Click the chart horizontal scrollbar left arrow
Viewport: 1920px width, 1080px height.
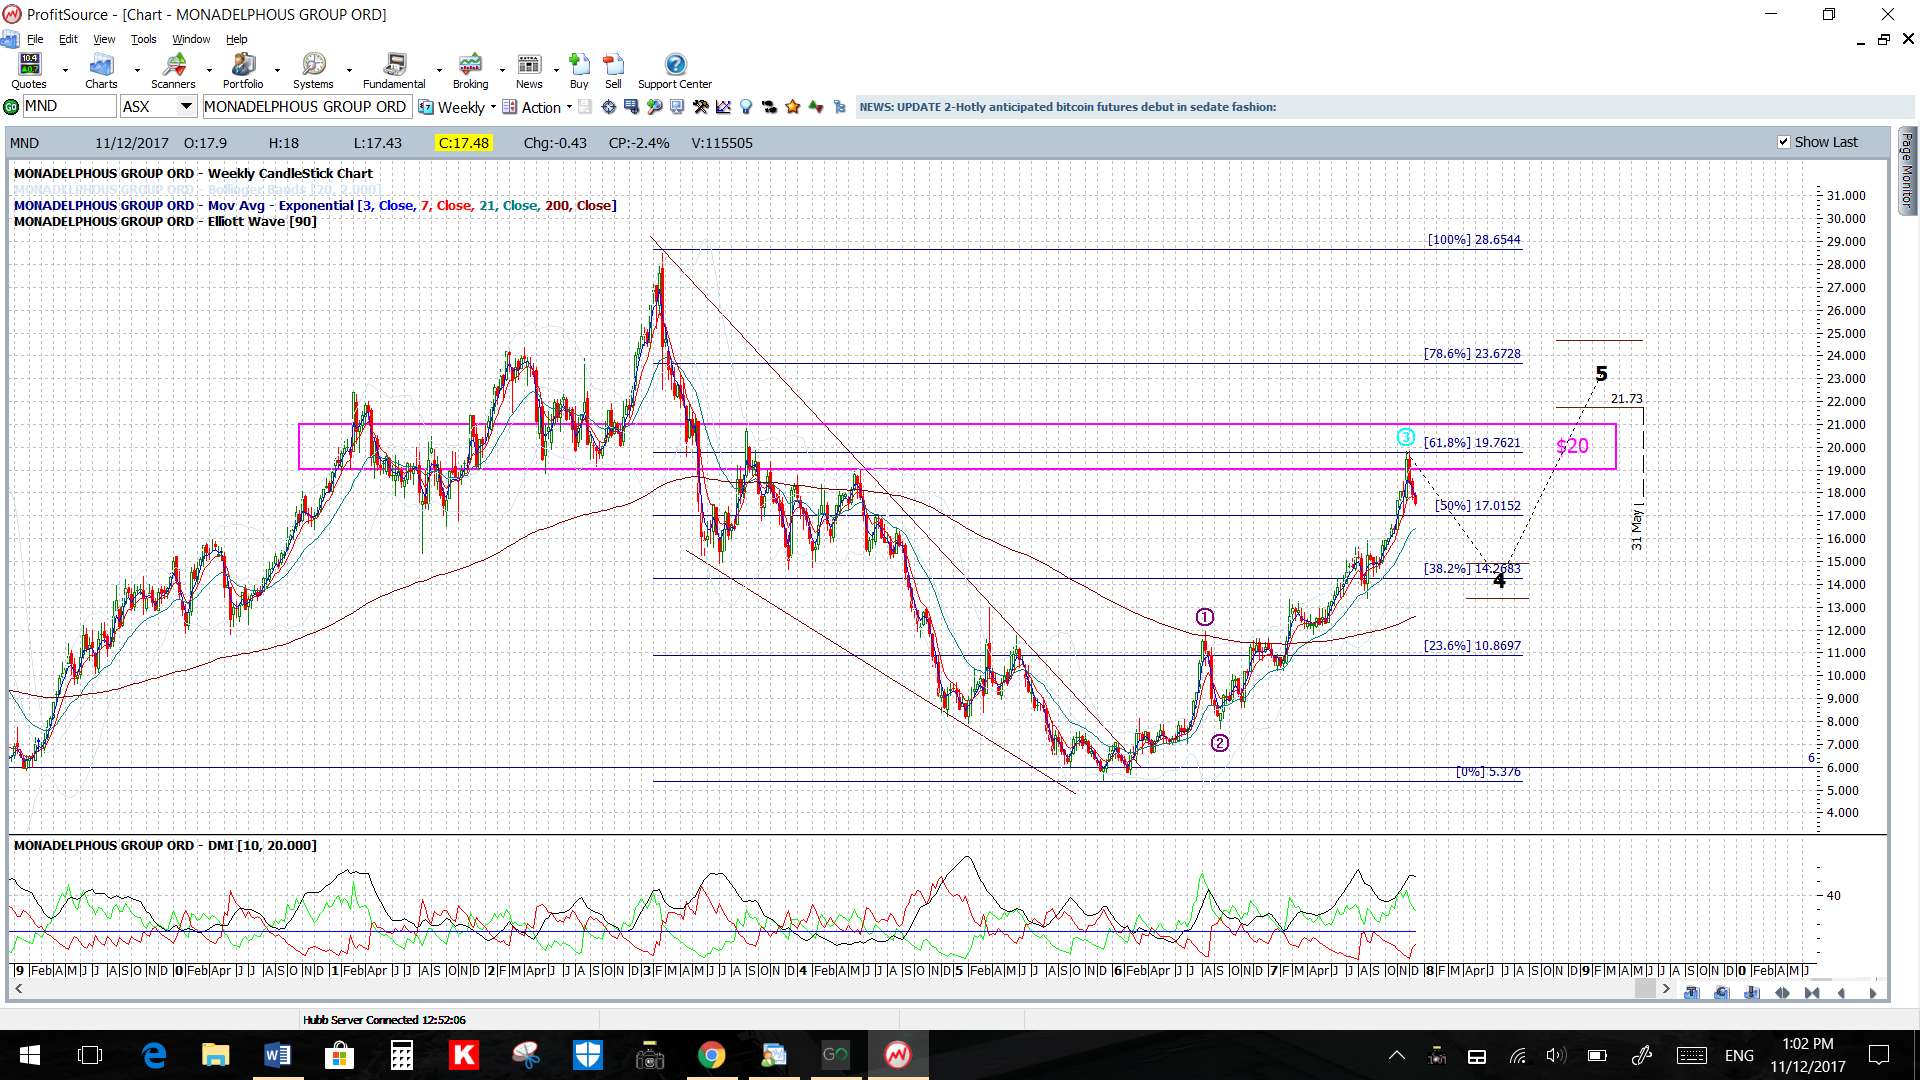tap(18, 989)
